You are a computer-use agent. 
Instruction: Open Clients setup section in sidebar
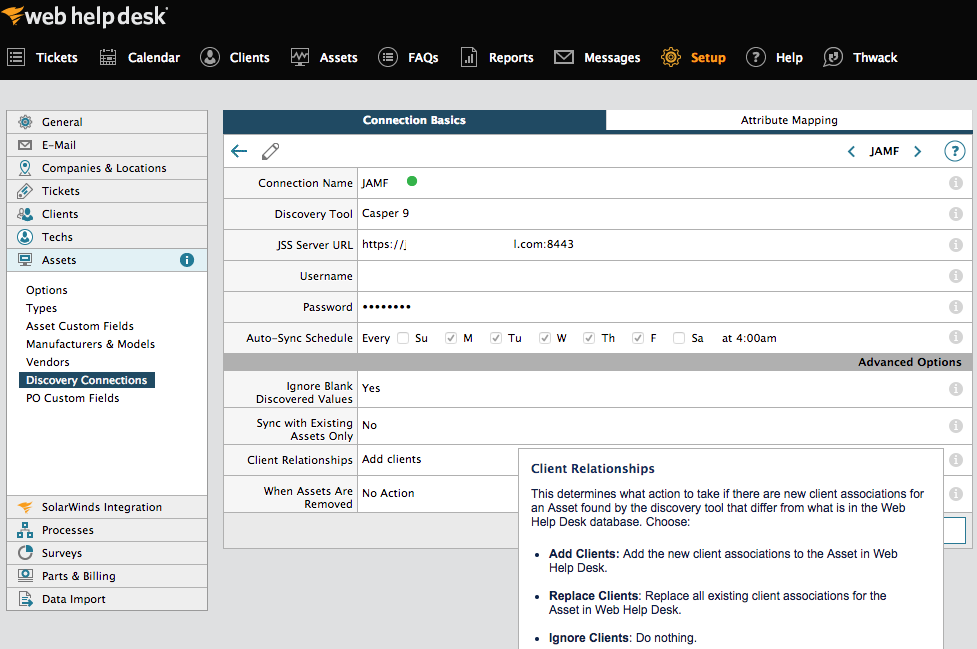(107, 214)
